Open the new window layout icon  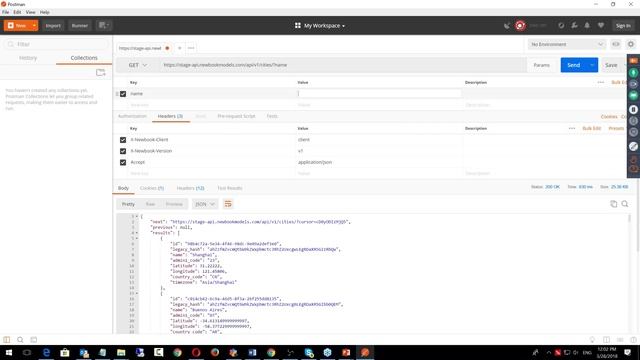click(104, 25)
